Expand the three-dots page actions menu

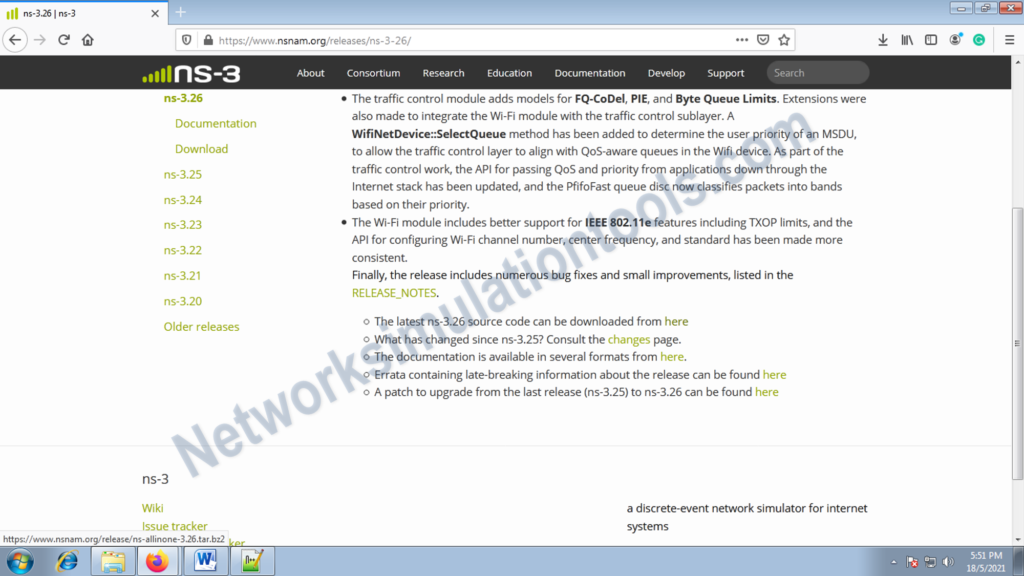point(742,39)
